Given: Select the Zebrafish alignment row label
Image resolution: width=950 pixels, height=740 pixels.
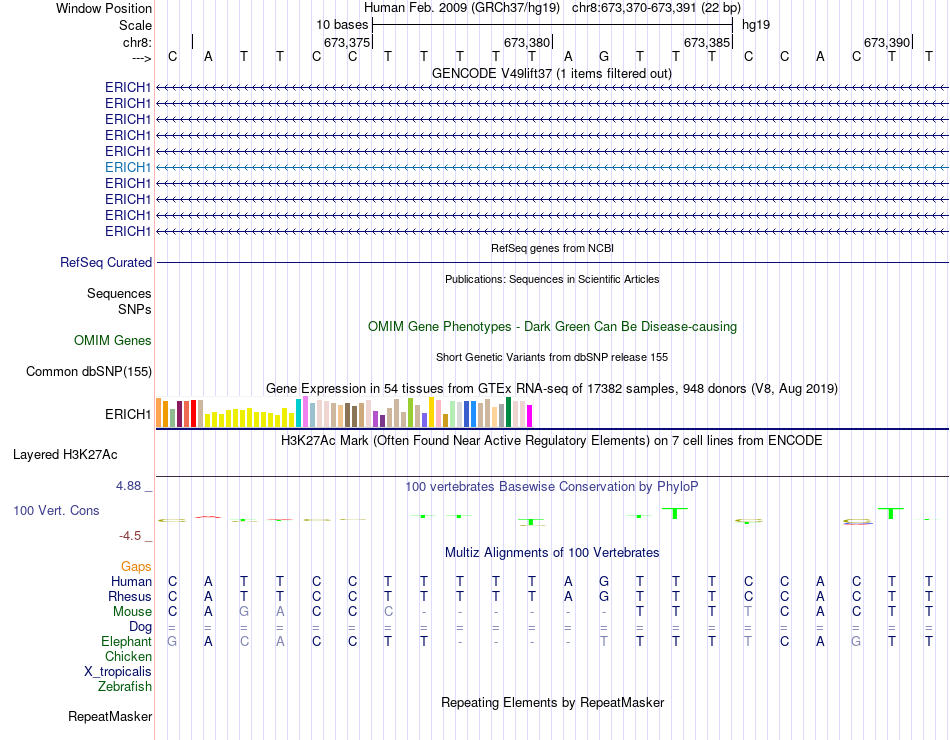Looking at the screenshot, I should coord(125,687).
